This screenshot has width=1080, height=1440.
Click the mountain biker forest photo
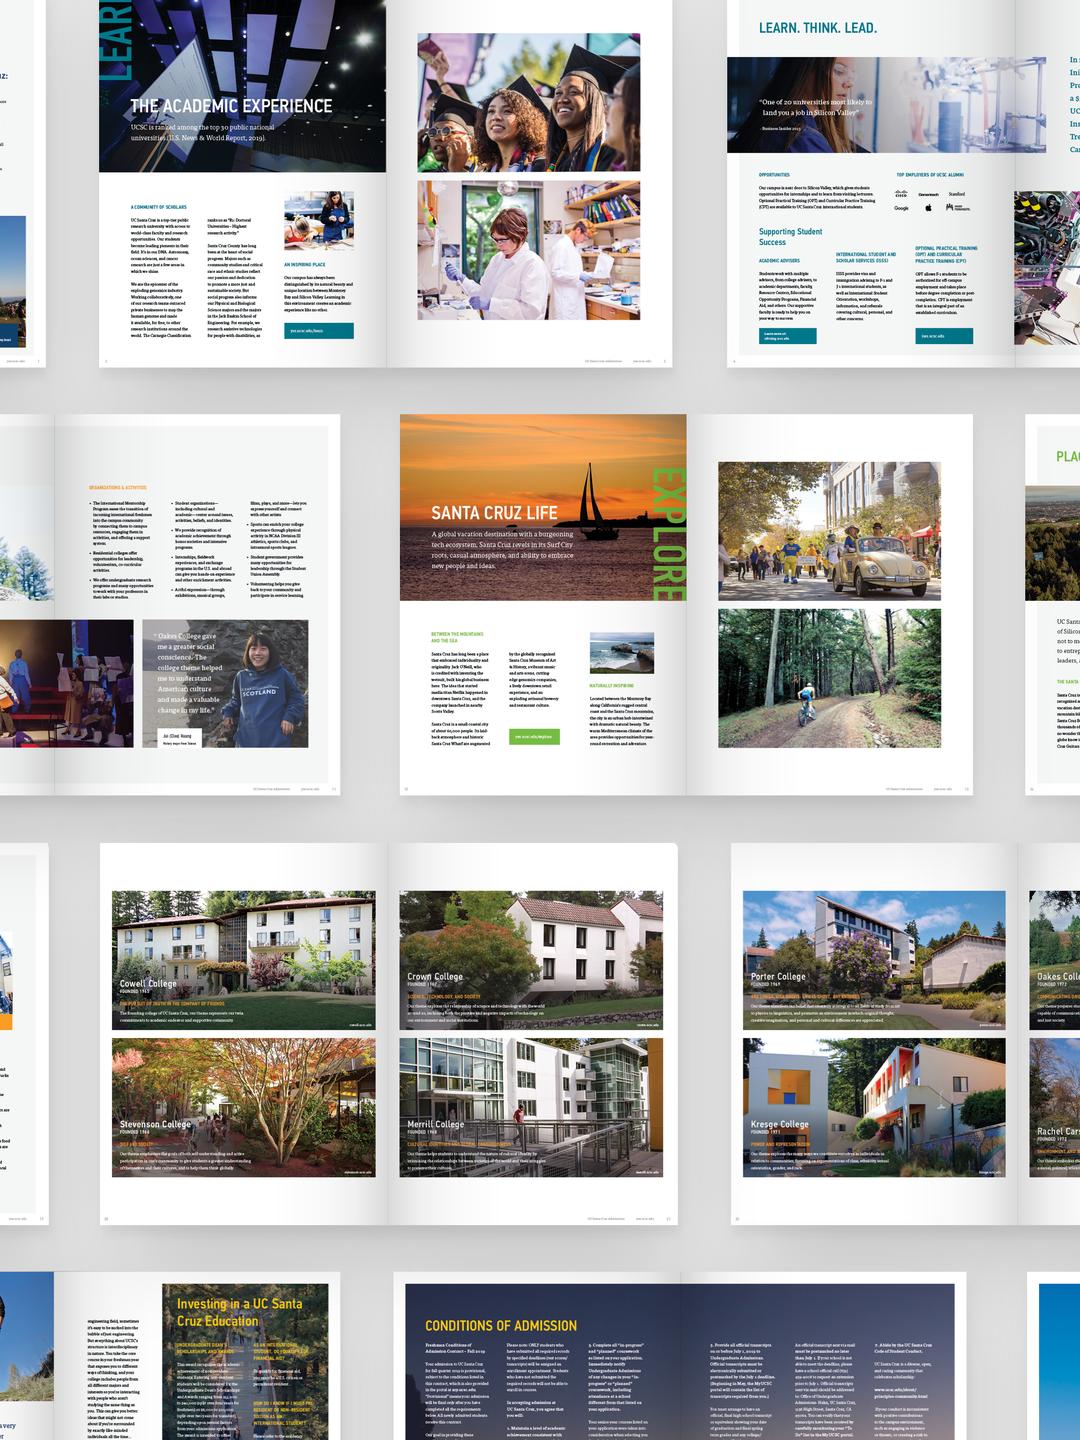click(x=829, y=678)
